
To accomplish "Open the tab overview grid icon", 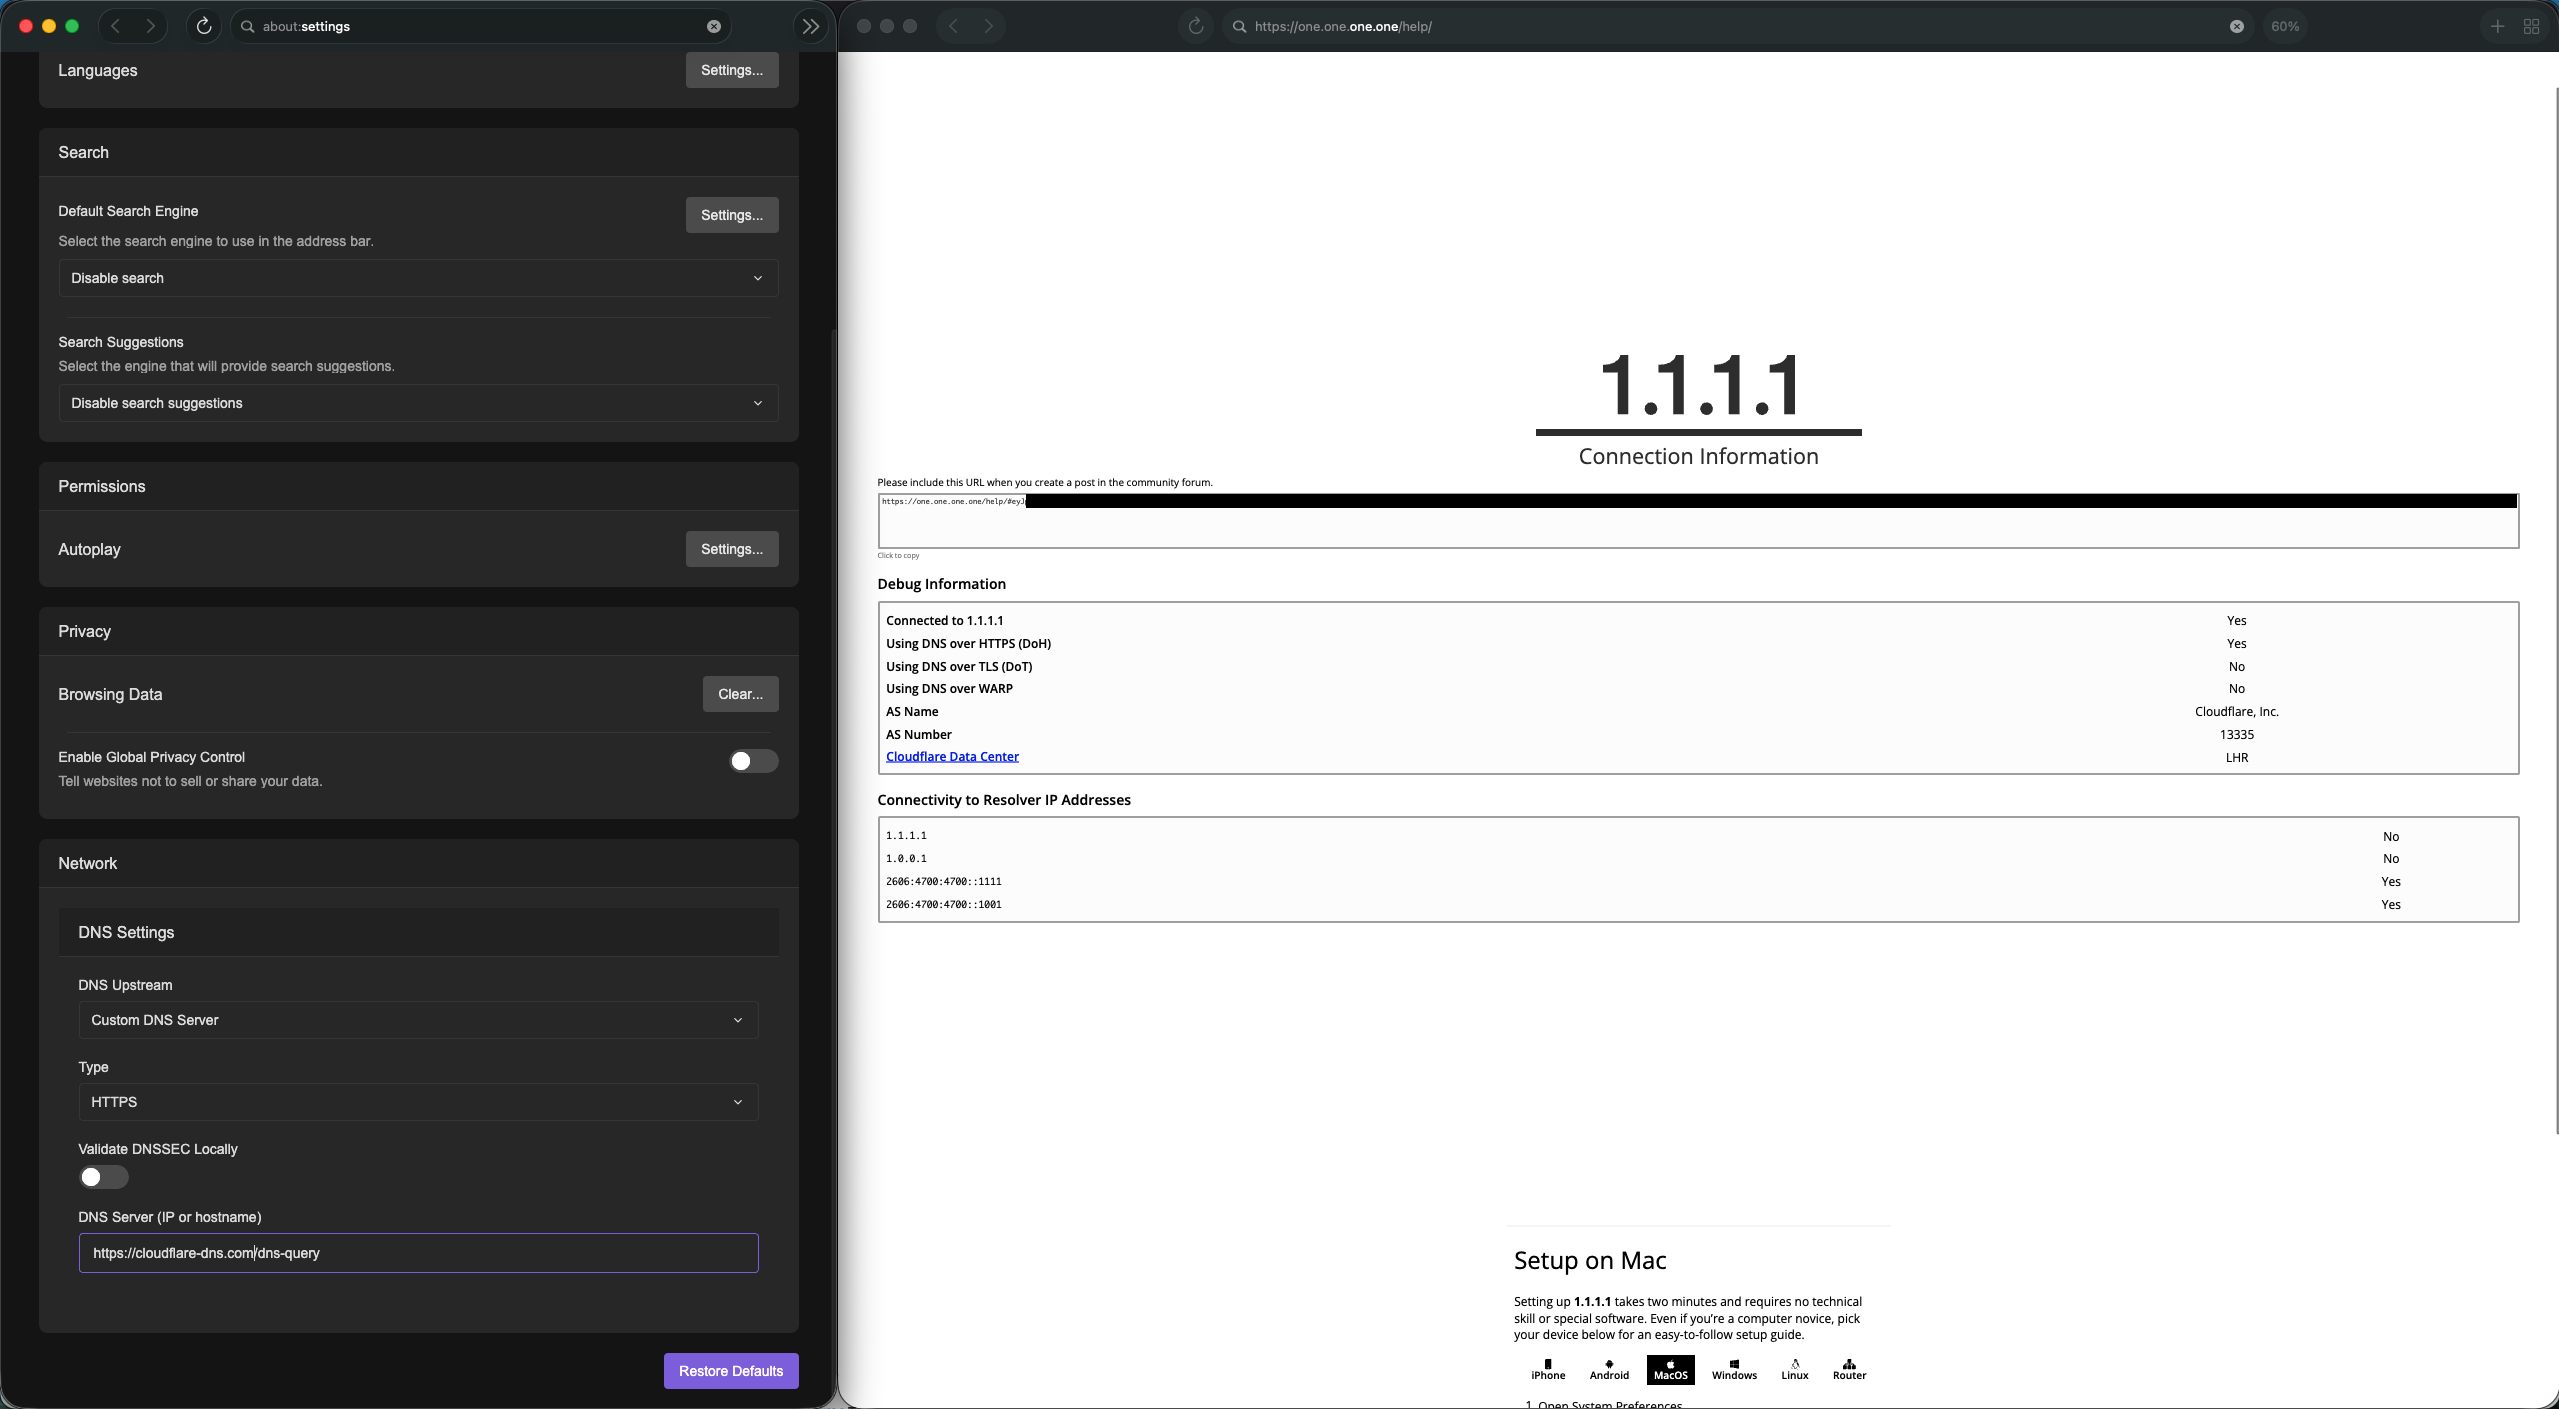I will click(2531, 26).
